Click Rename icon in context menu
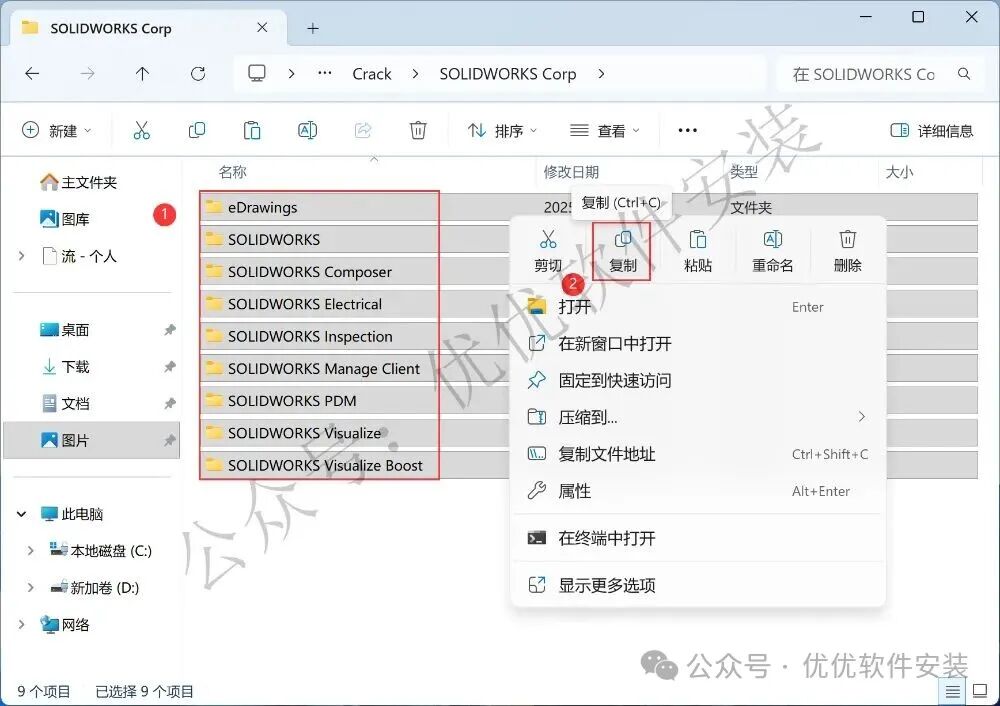The image size is (1000, 706). coord(772,240)
